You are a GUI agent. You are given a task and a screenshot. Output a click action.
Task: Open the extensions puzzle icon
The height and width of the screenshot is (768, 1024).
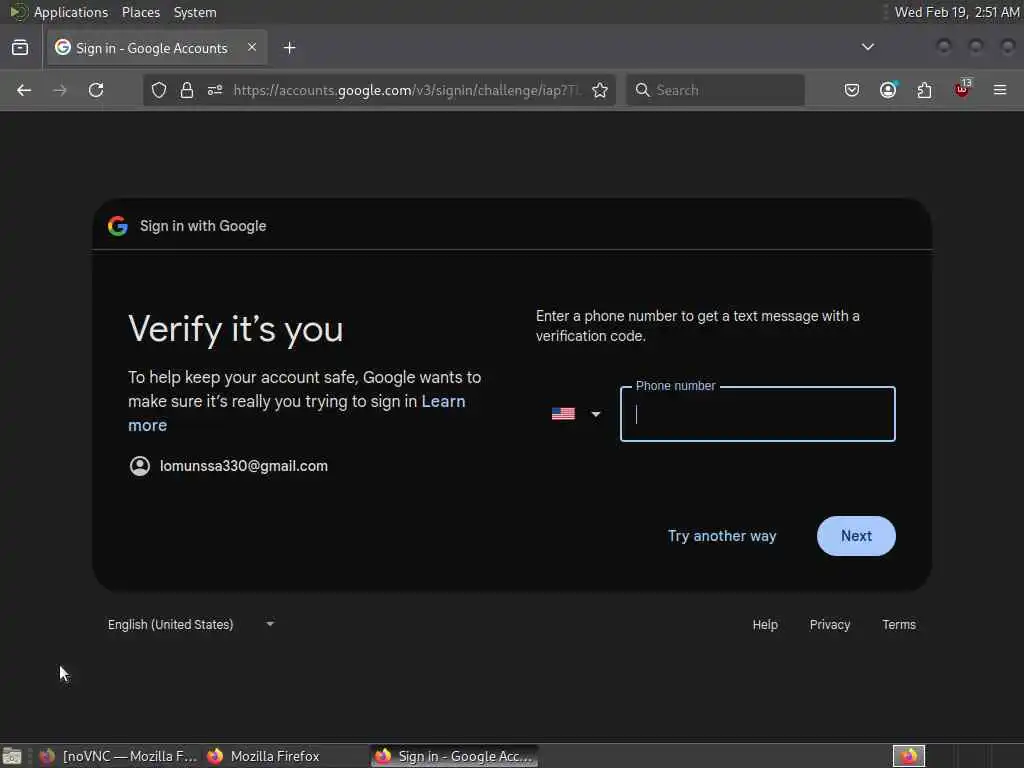(x=925, y=90)
